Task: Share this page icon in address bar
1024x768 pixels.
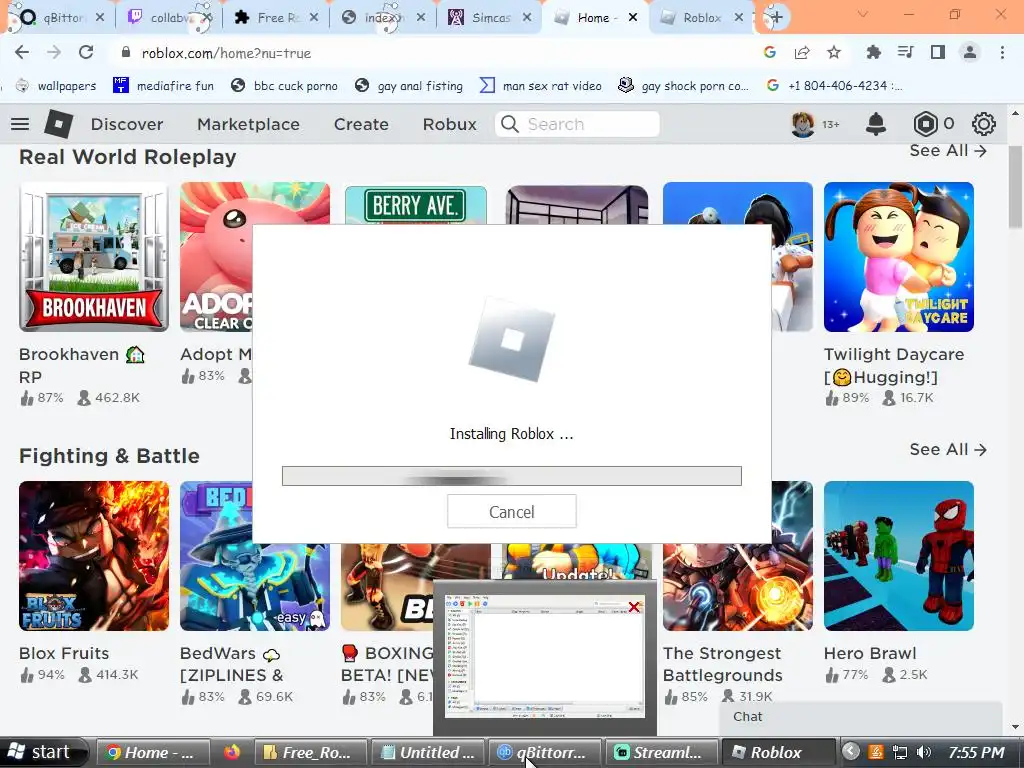Action: tap(802, 53)
